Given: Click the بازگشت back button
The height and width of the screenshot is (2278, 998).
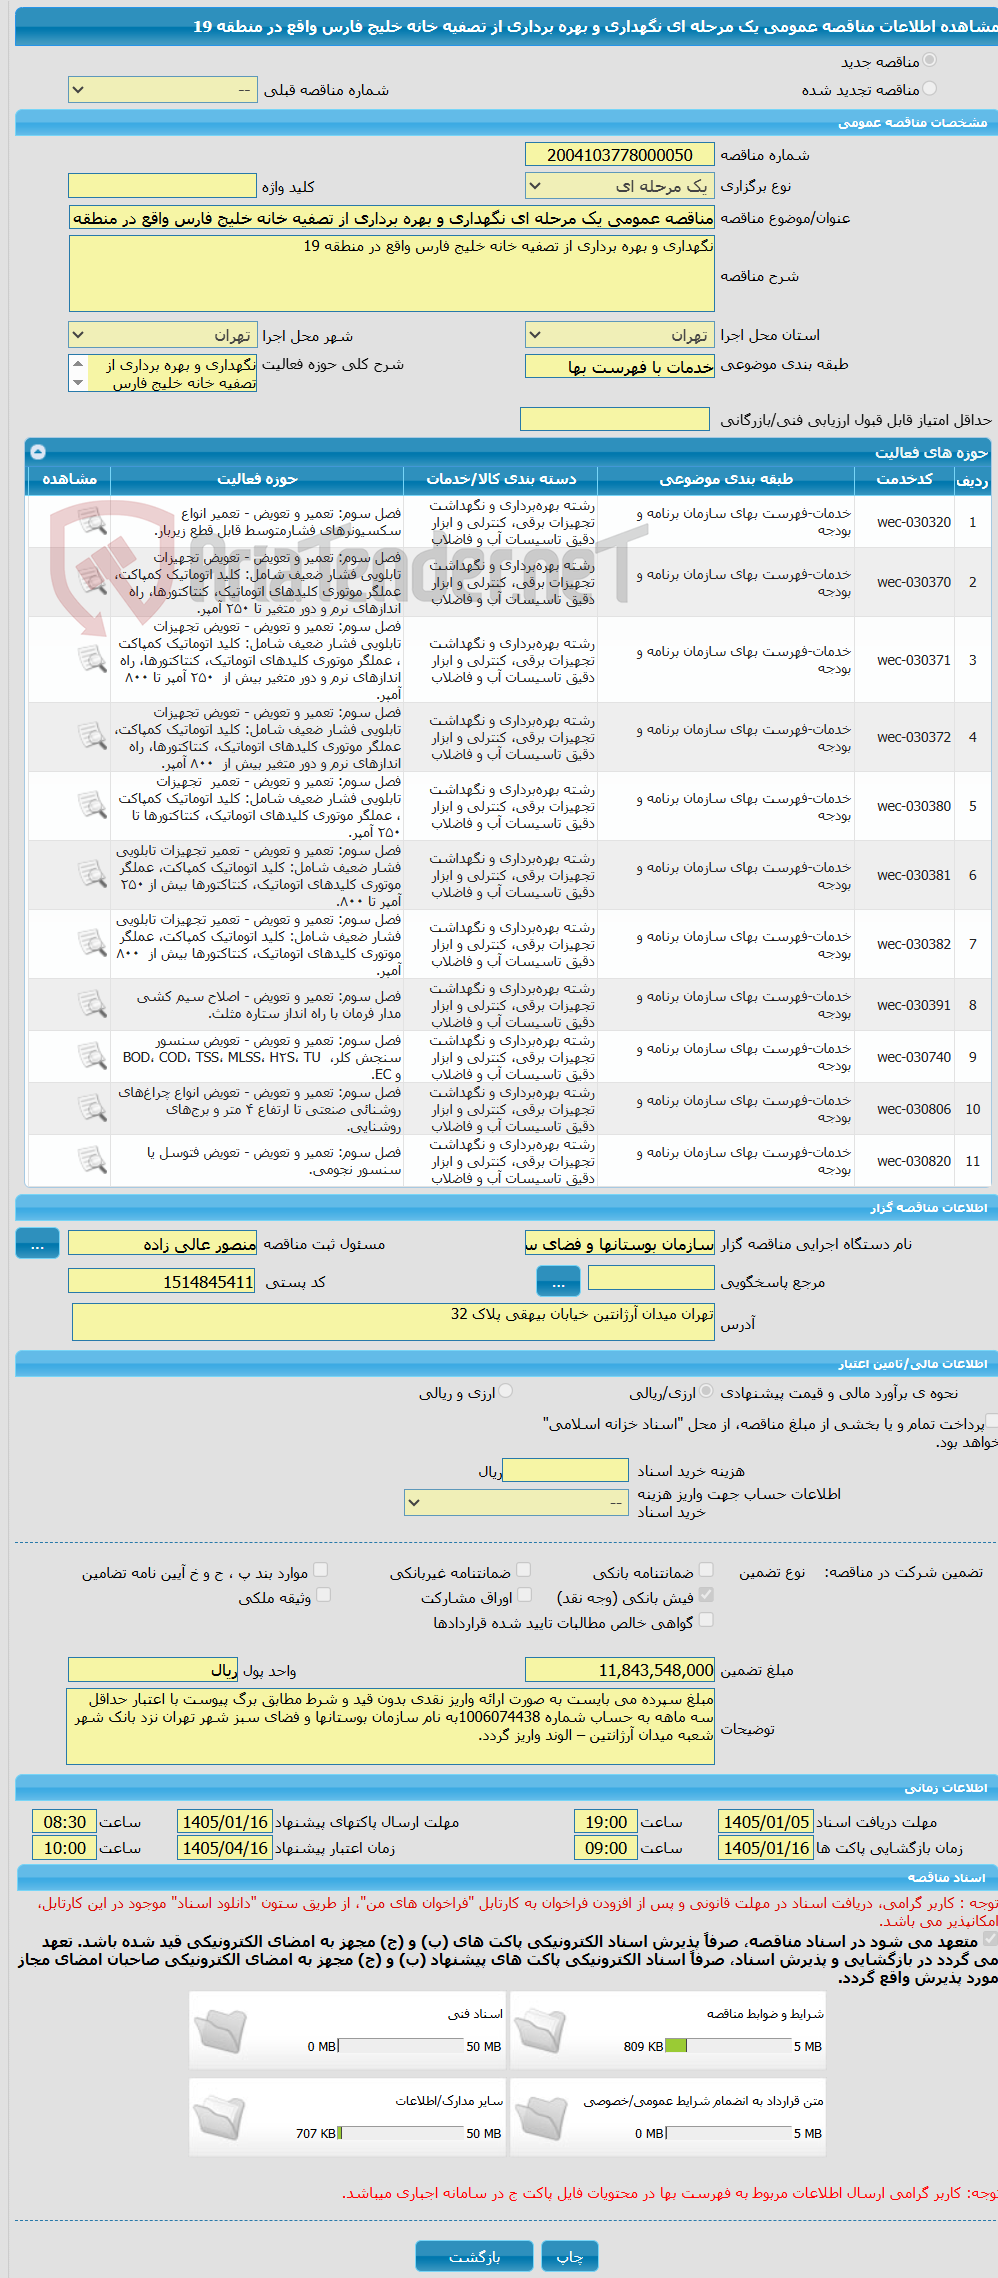Looking at the screenshot, I should 474,2256.
